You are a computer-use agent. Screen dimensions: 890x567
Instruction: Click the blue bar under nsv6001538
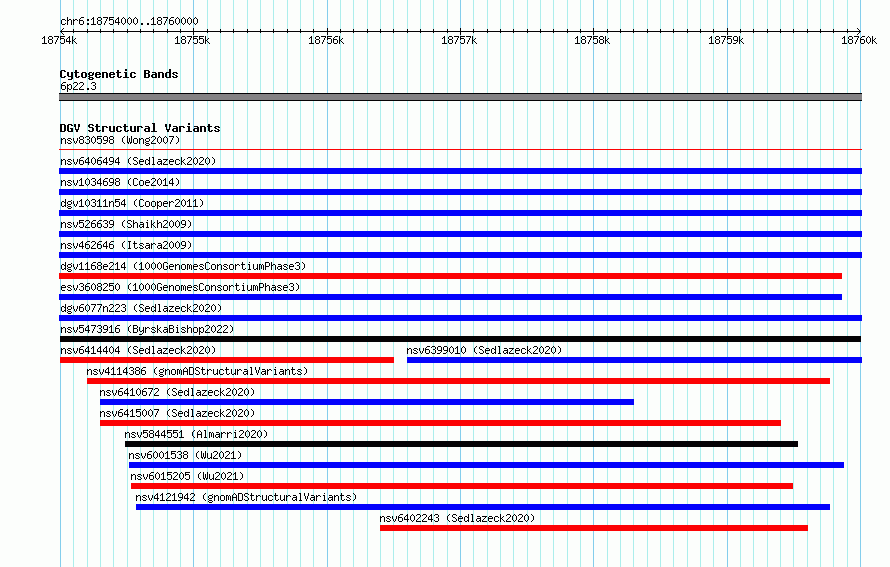[x=486, y=465]
